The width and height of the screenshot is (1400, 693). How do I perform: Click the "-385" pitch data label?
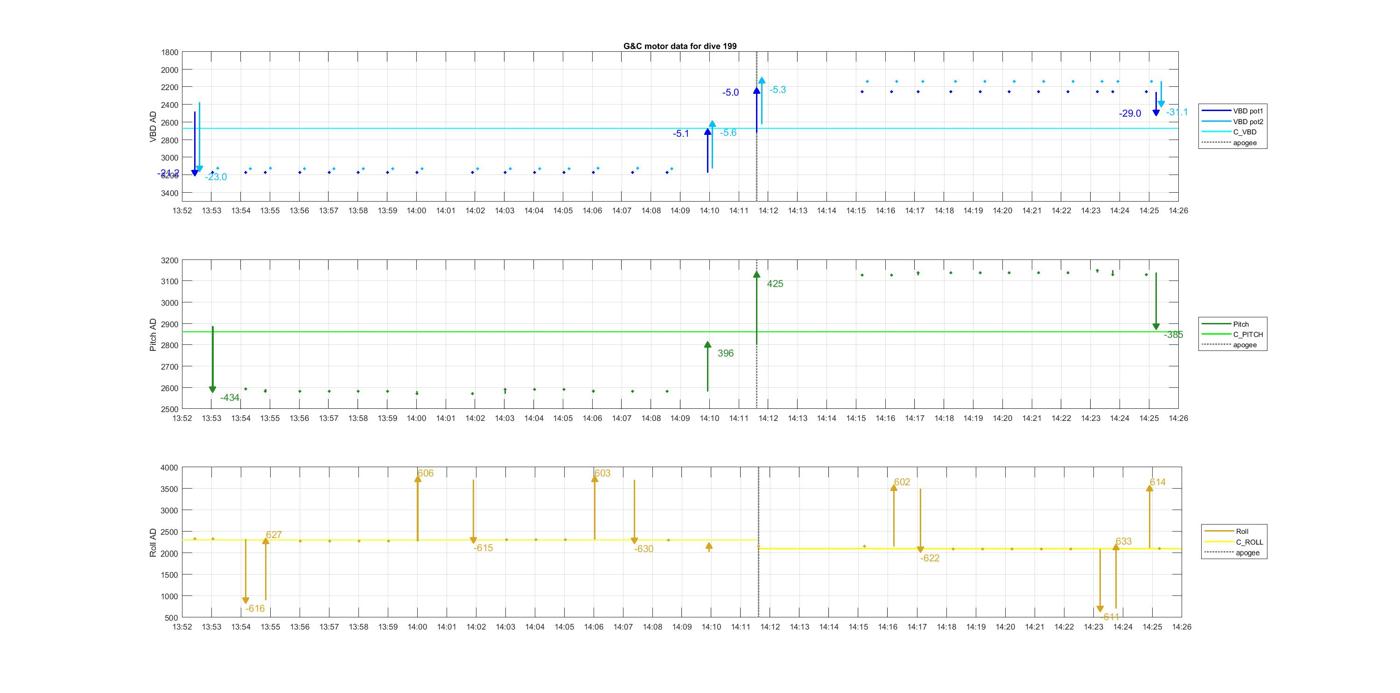click(1173, 335)
